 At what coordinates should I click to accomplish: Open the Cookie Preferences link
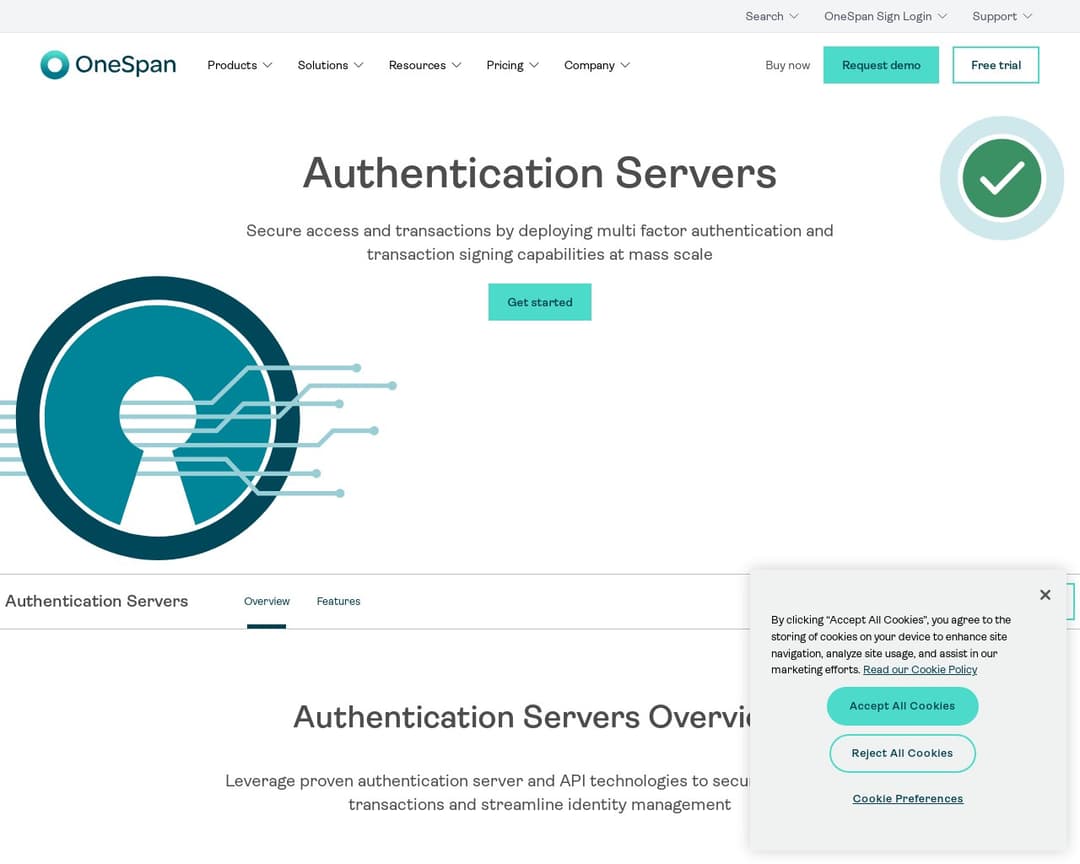[907, 798]
